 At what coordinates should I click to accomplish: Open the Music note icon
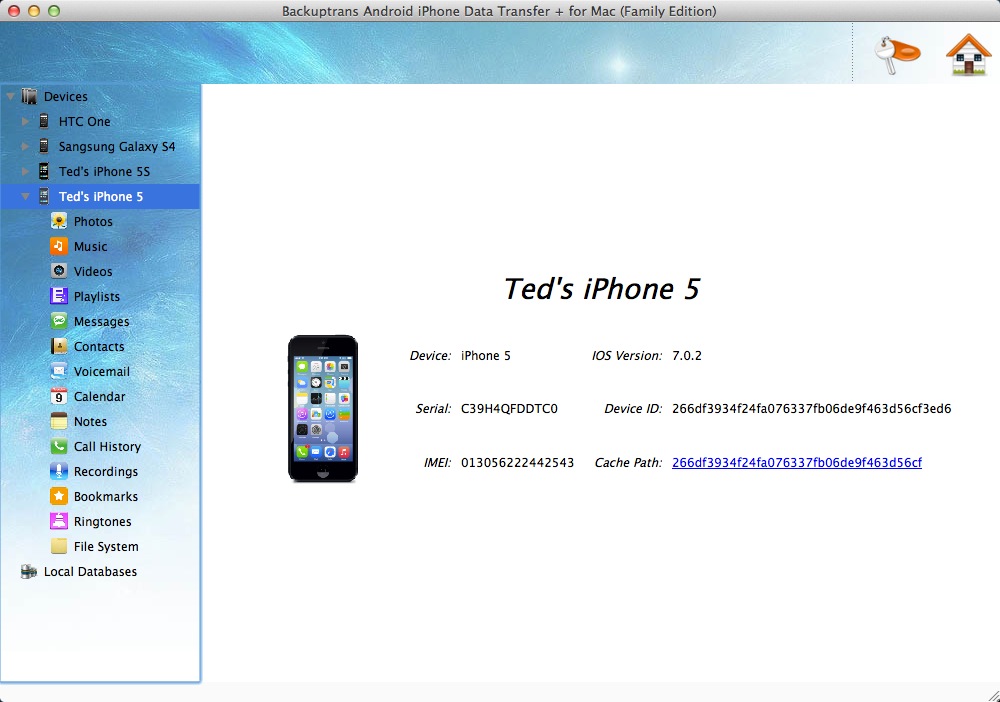tap(59, 246)
